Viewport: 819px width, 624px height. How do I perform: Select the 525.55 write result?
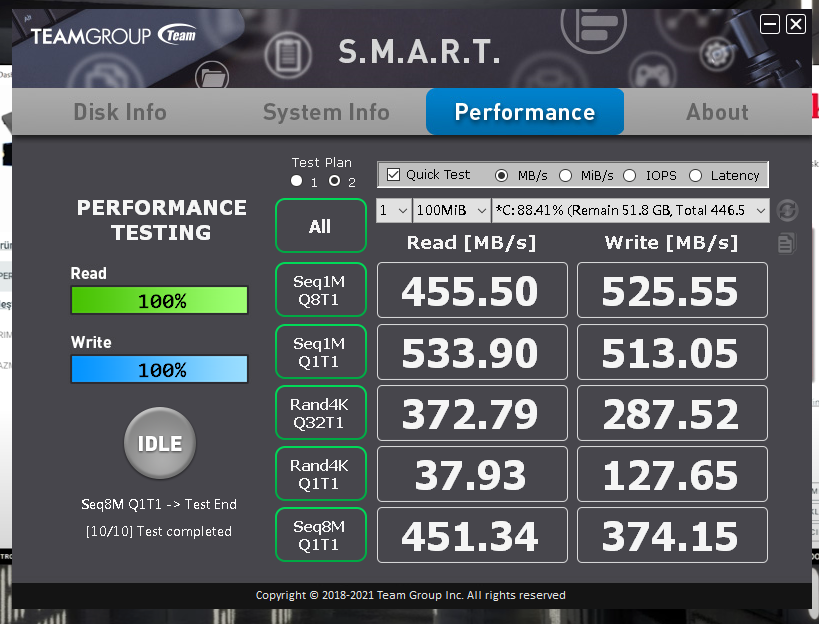click(672, 290)
